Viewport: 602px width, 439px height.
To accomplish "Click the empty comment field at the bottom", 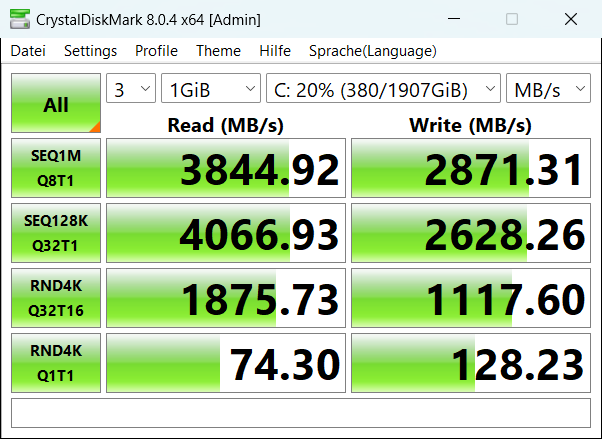I will click(x=301, y=413).
